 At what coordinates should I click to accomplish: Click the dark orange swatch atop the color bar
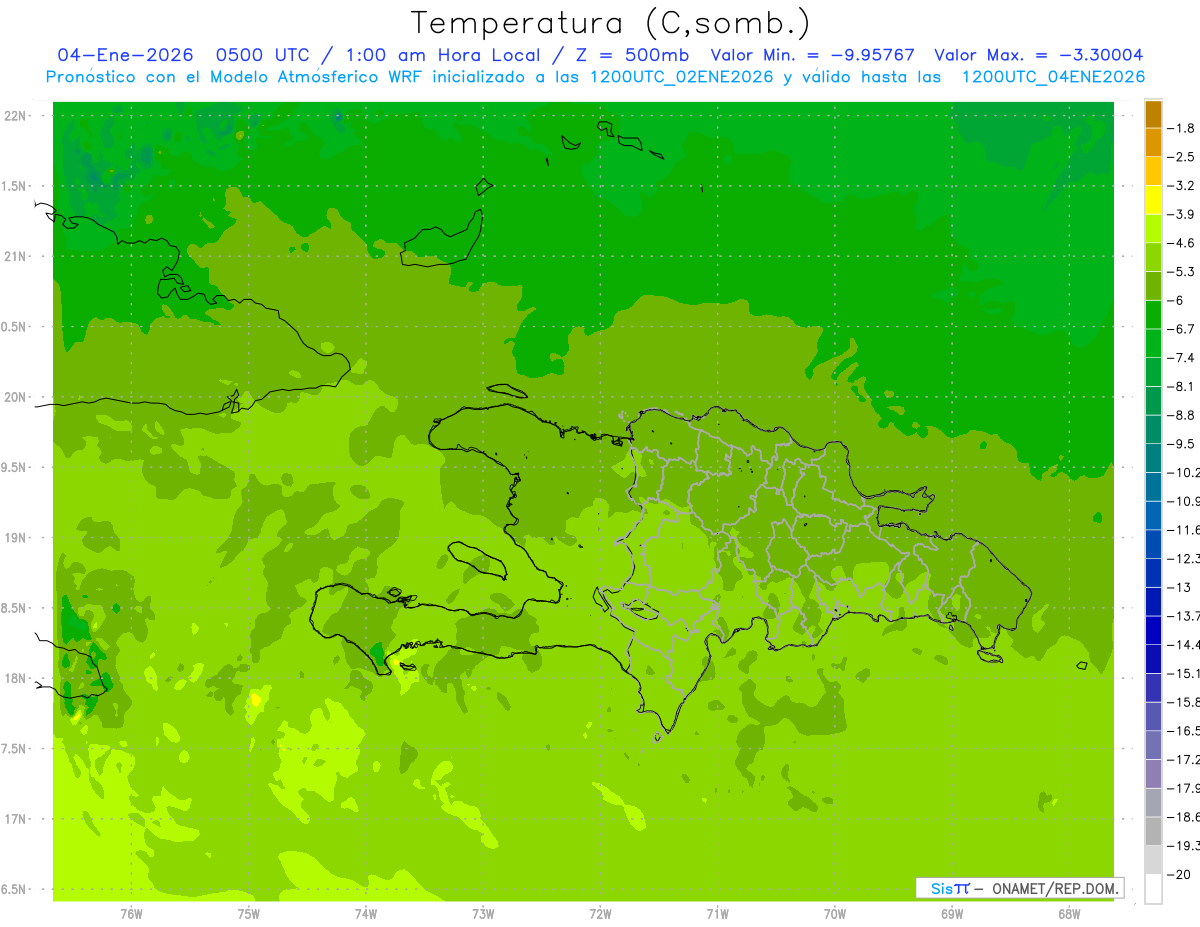coord(1153,114)
